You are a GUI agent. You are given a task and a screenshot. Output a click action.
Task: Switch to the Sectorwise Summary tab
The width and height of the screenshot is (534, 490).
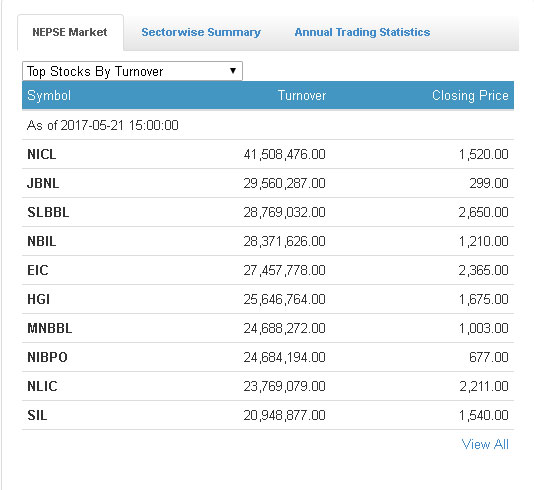pos(201,32)
